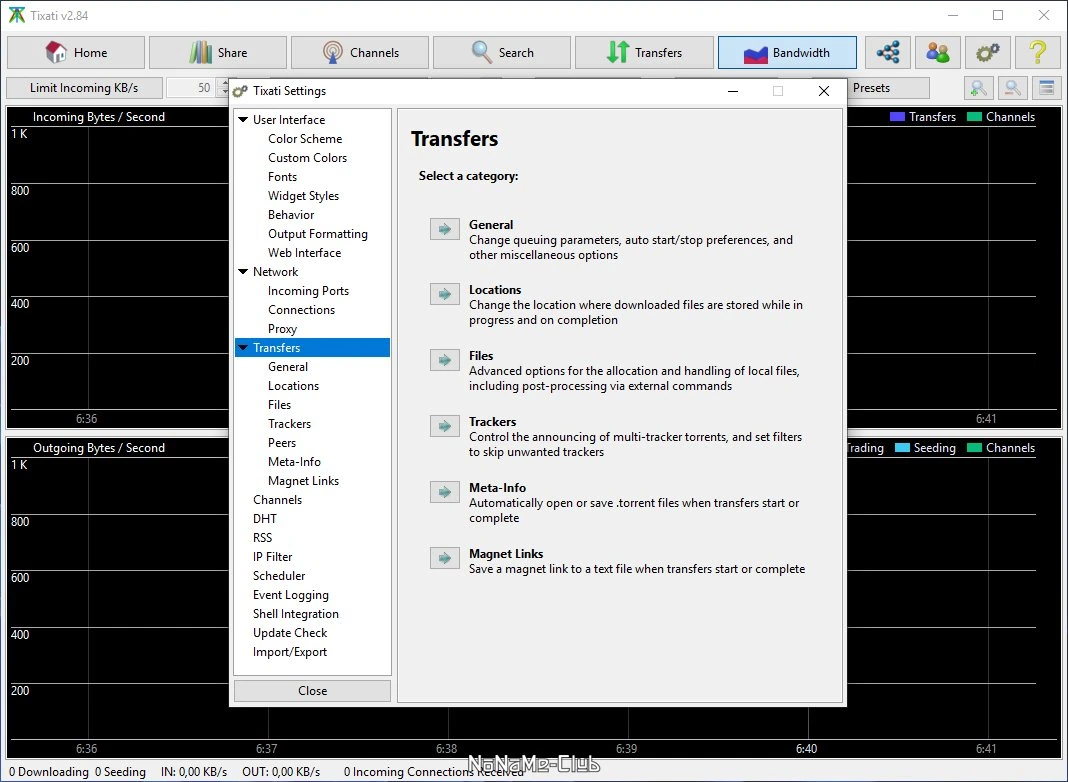
Task: Click the zoom in graph icon
Action: pyautogui.click(x=978, y=88)
